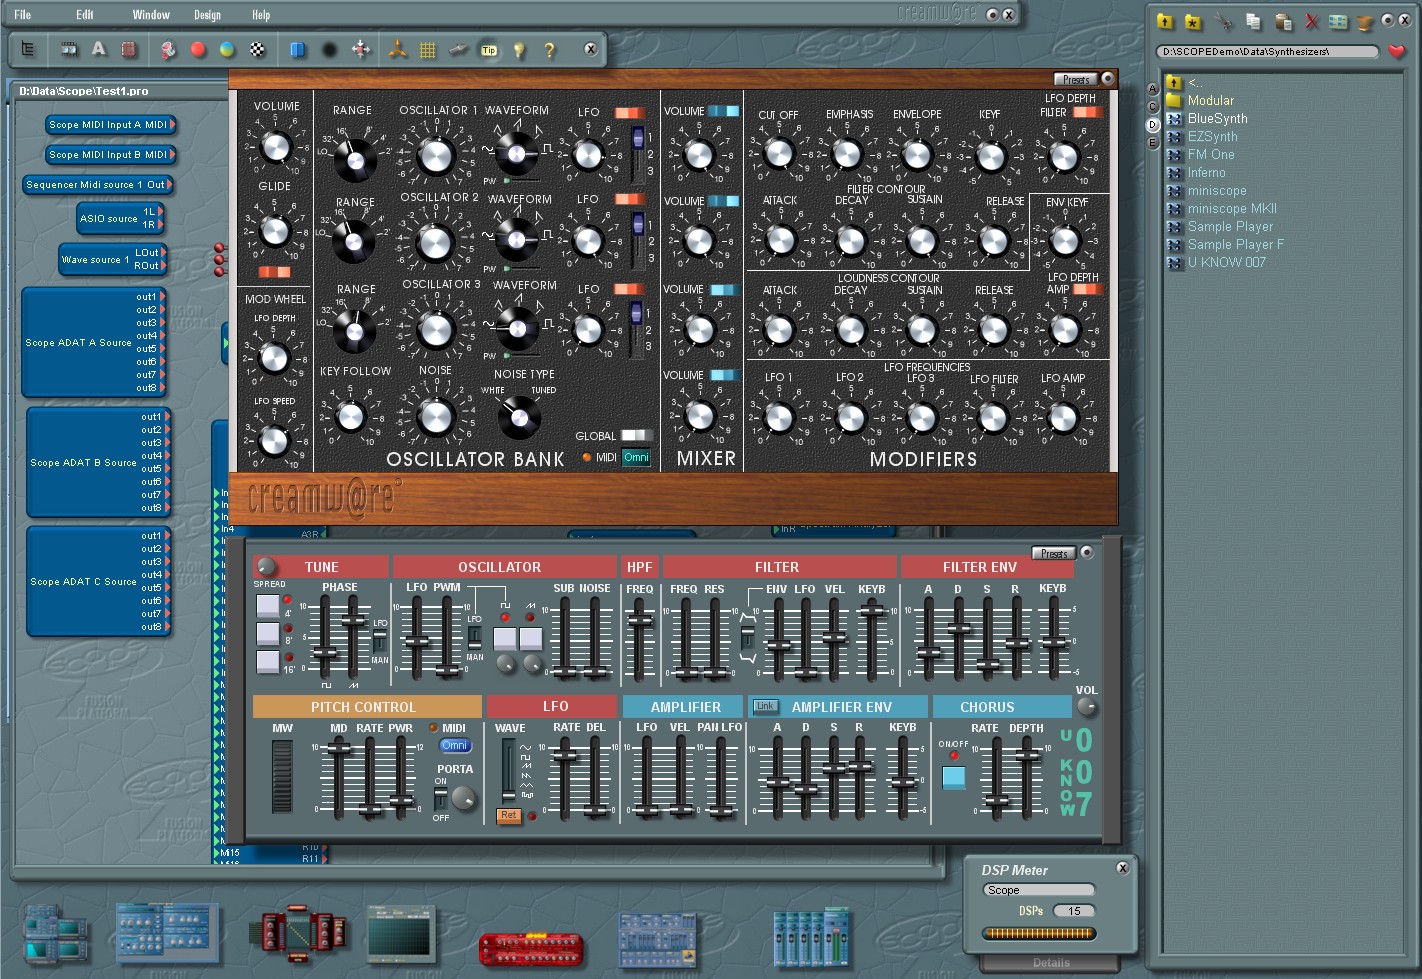Click the red X delete icon in browser
The height and width of the screenshot is (979, 1422).
tap(1311, 21)
